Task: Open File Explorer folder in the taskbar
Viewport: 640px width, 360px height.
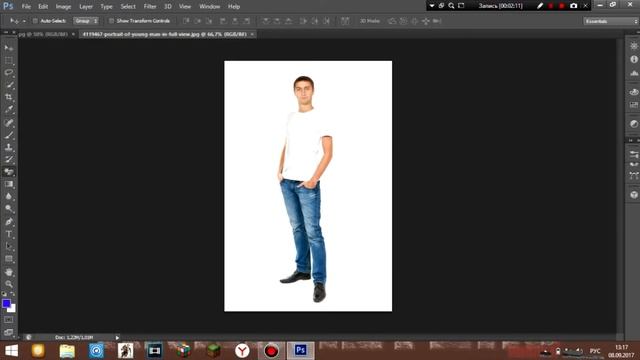Action: tap(67, 351)
